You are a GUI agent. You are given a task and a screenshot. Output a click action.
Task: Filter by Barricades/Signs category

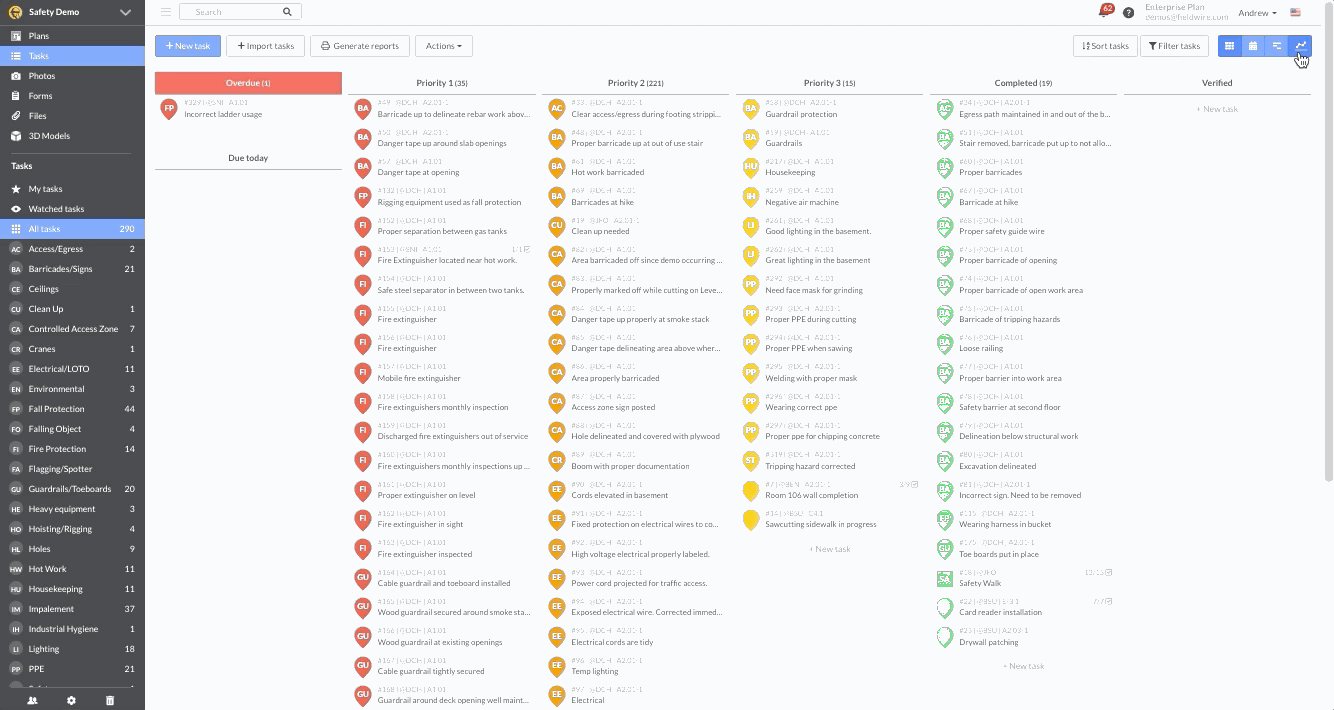(72, 269)
